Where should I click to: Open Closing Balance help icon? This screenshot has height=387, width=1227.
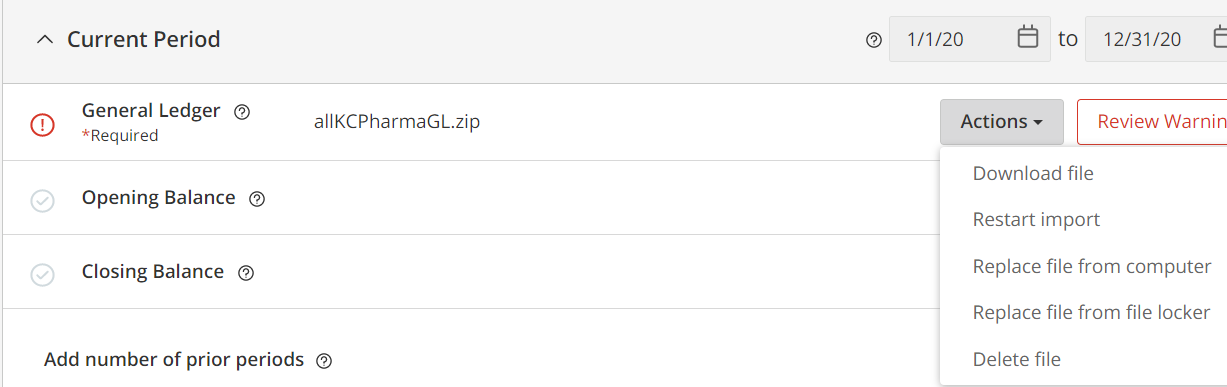(246, 273)
